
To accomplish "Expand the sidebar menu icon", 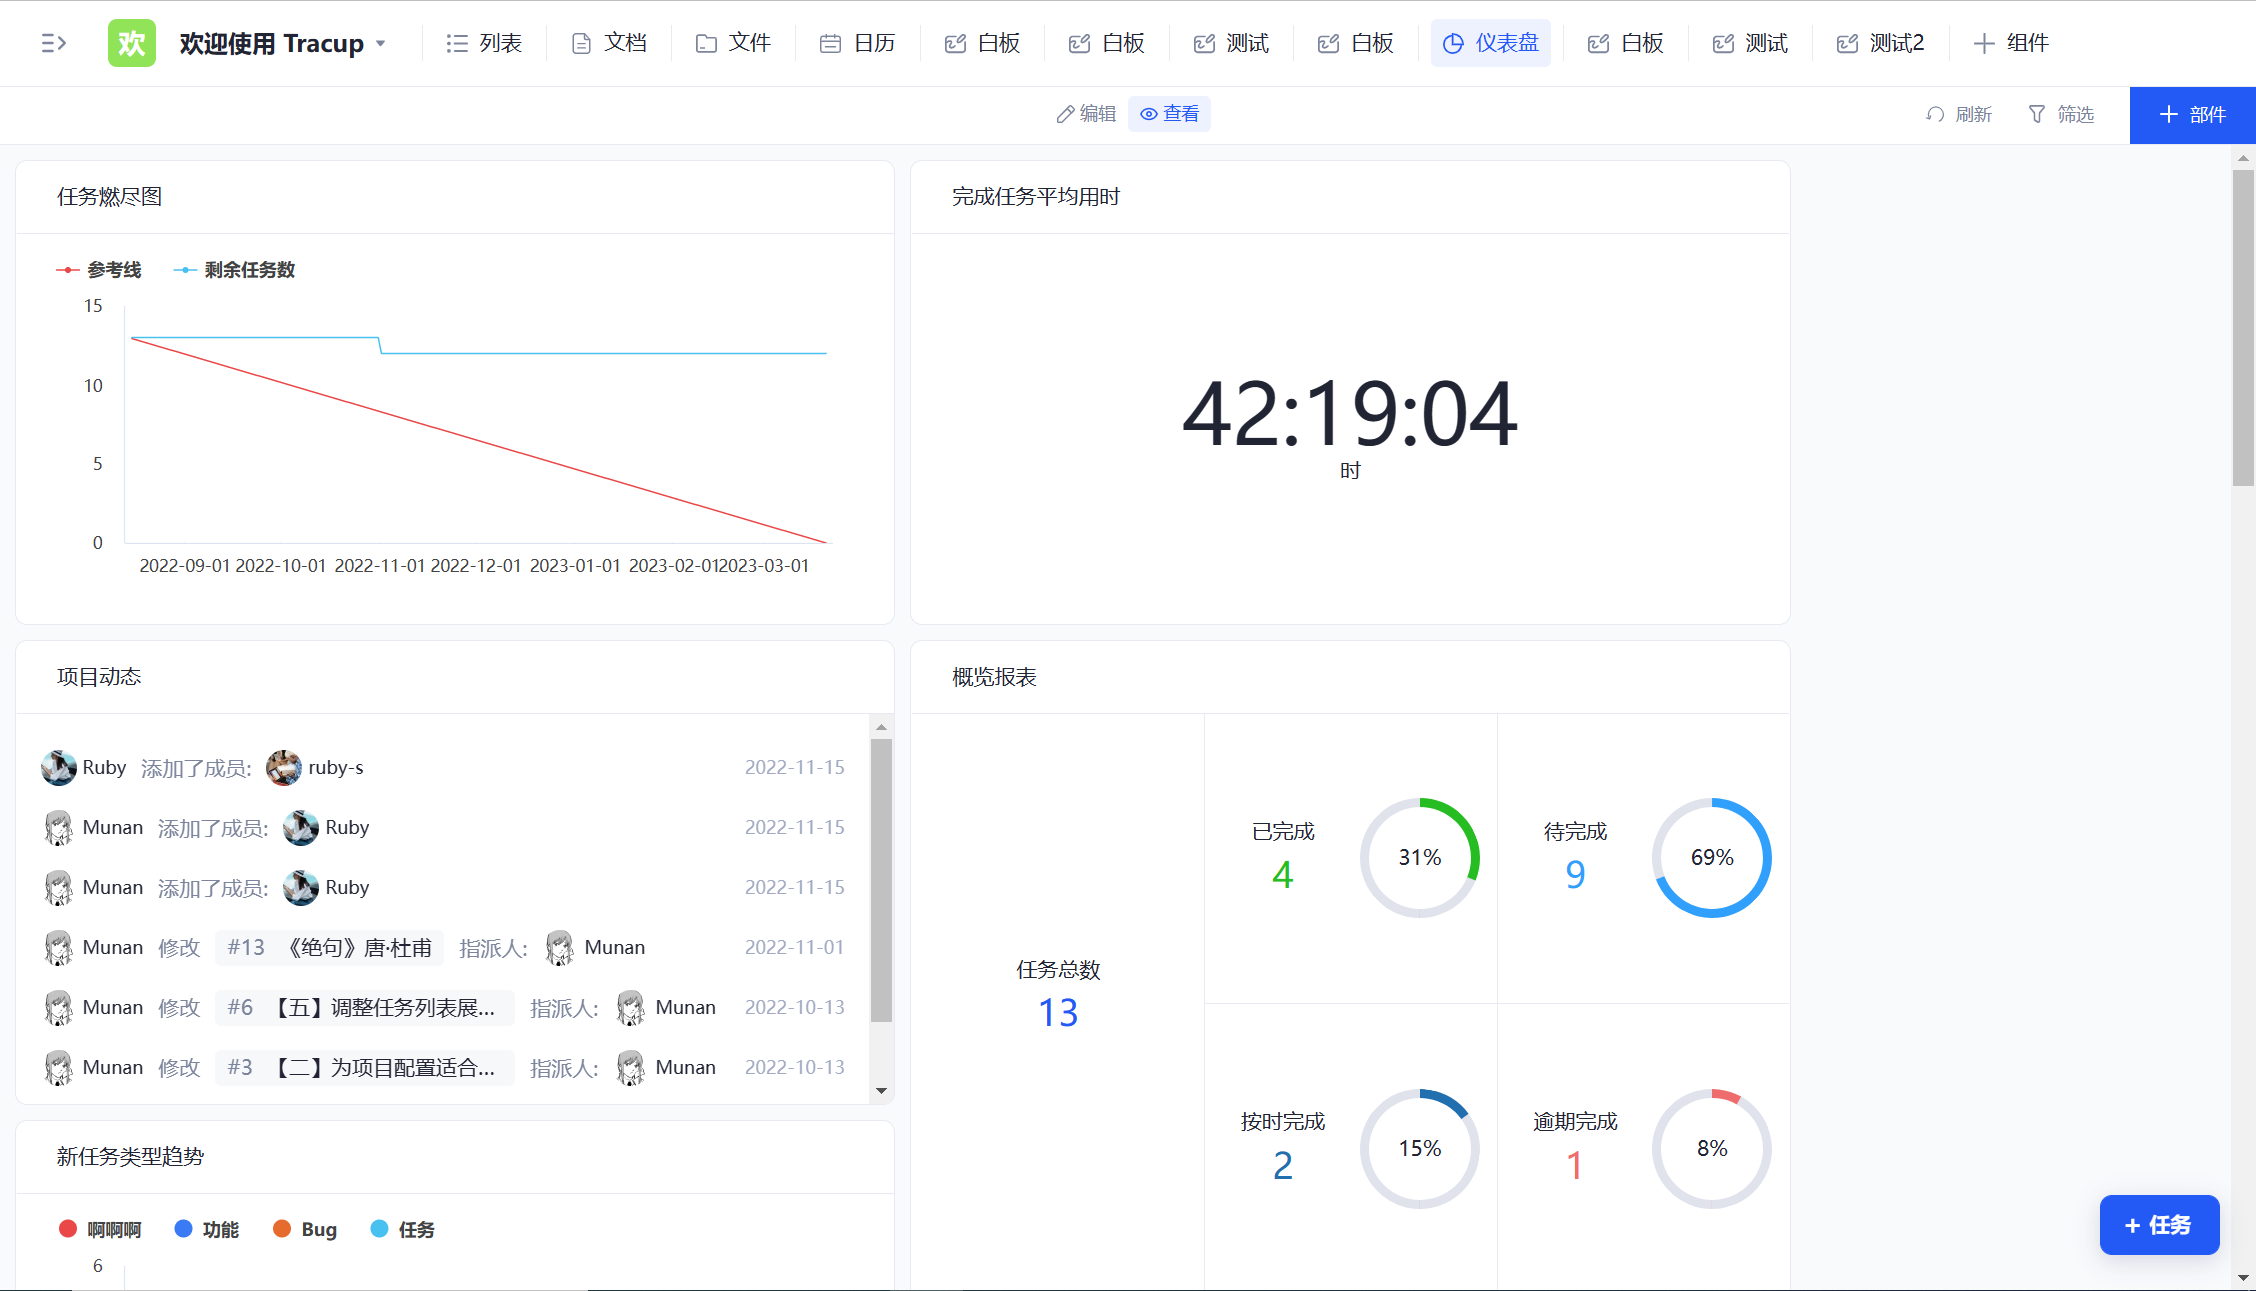I will [53, 43].
